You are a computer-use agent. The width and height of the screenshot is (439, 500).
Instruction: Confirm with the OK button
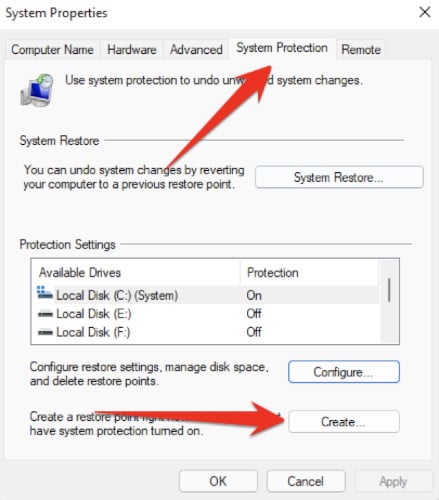[x=218, y=481]
